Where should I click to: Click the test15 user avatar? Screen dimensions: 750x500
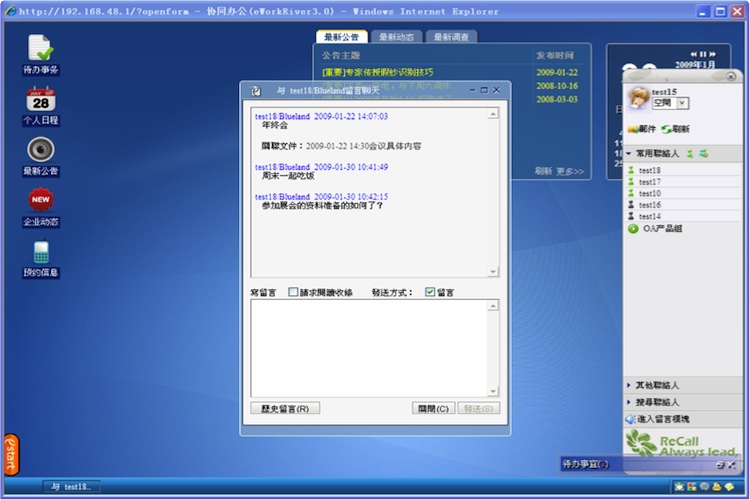click(637, 100)
